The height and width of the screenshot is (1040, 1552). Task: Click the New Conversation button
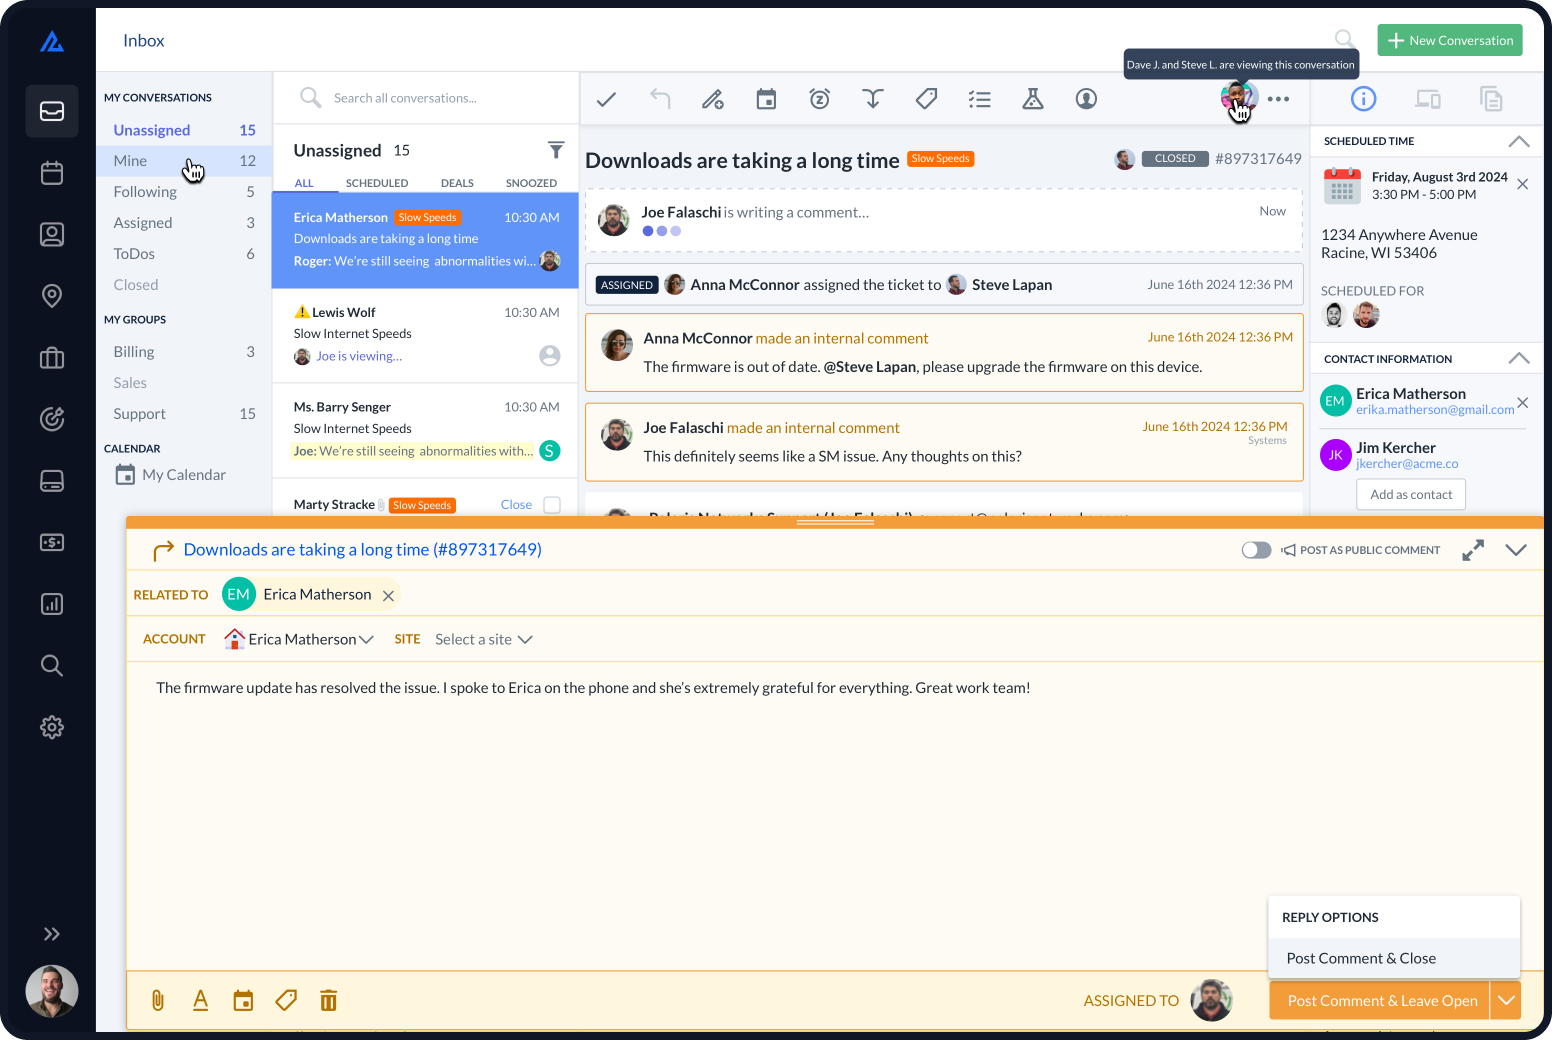coord(1449,40)
